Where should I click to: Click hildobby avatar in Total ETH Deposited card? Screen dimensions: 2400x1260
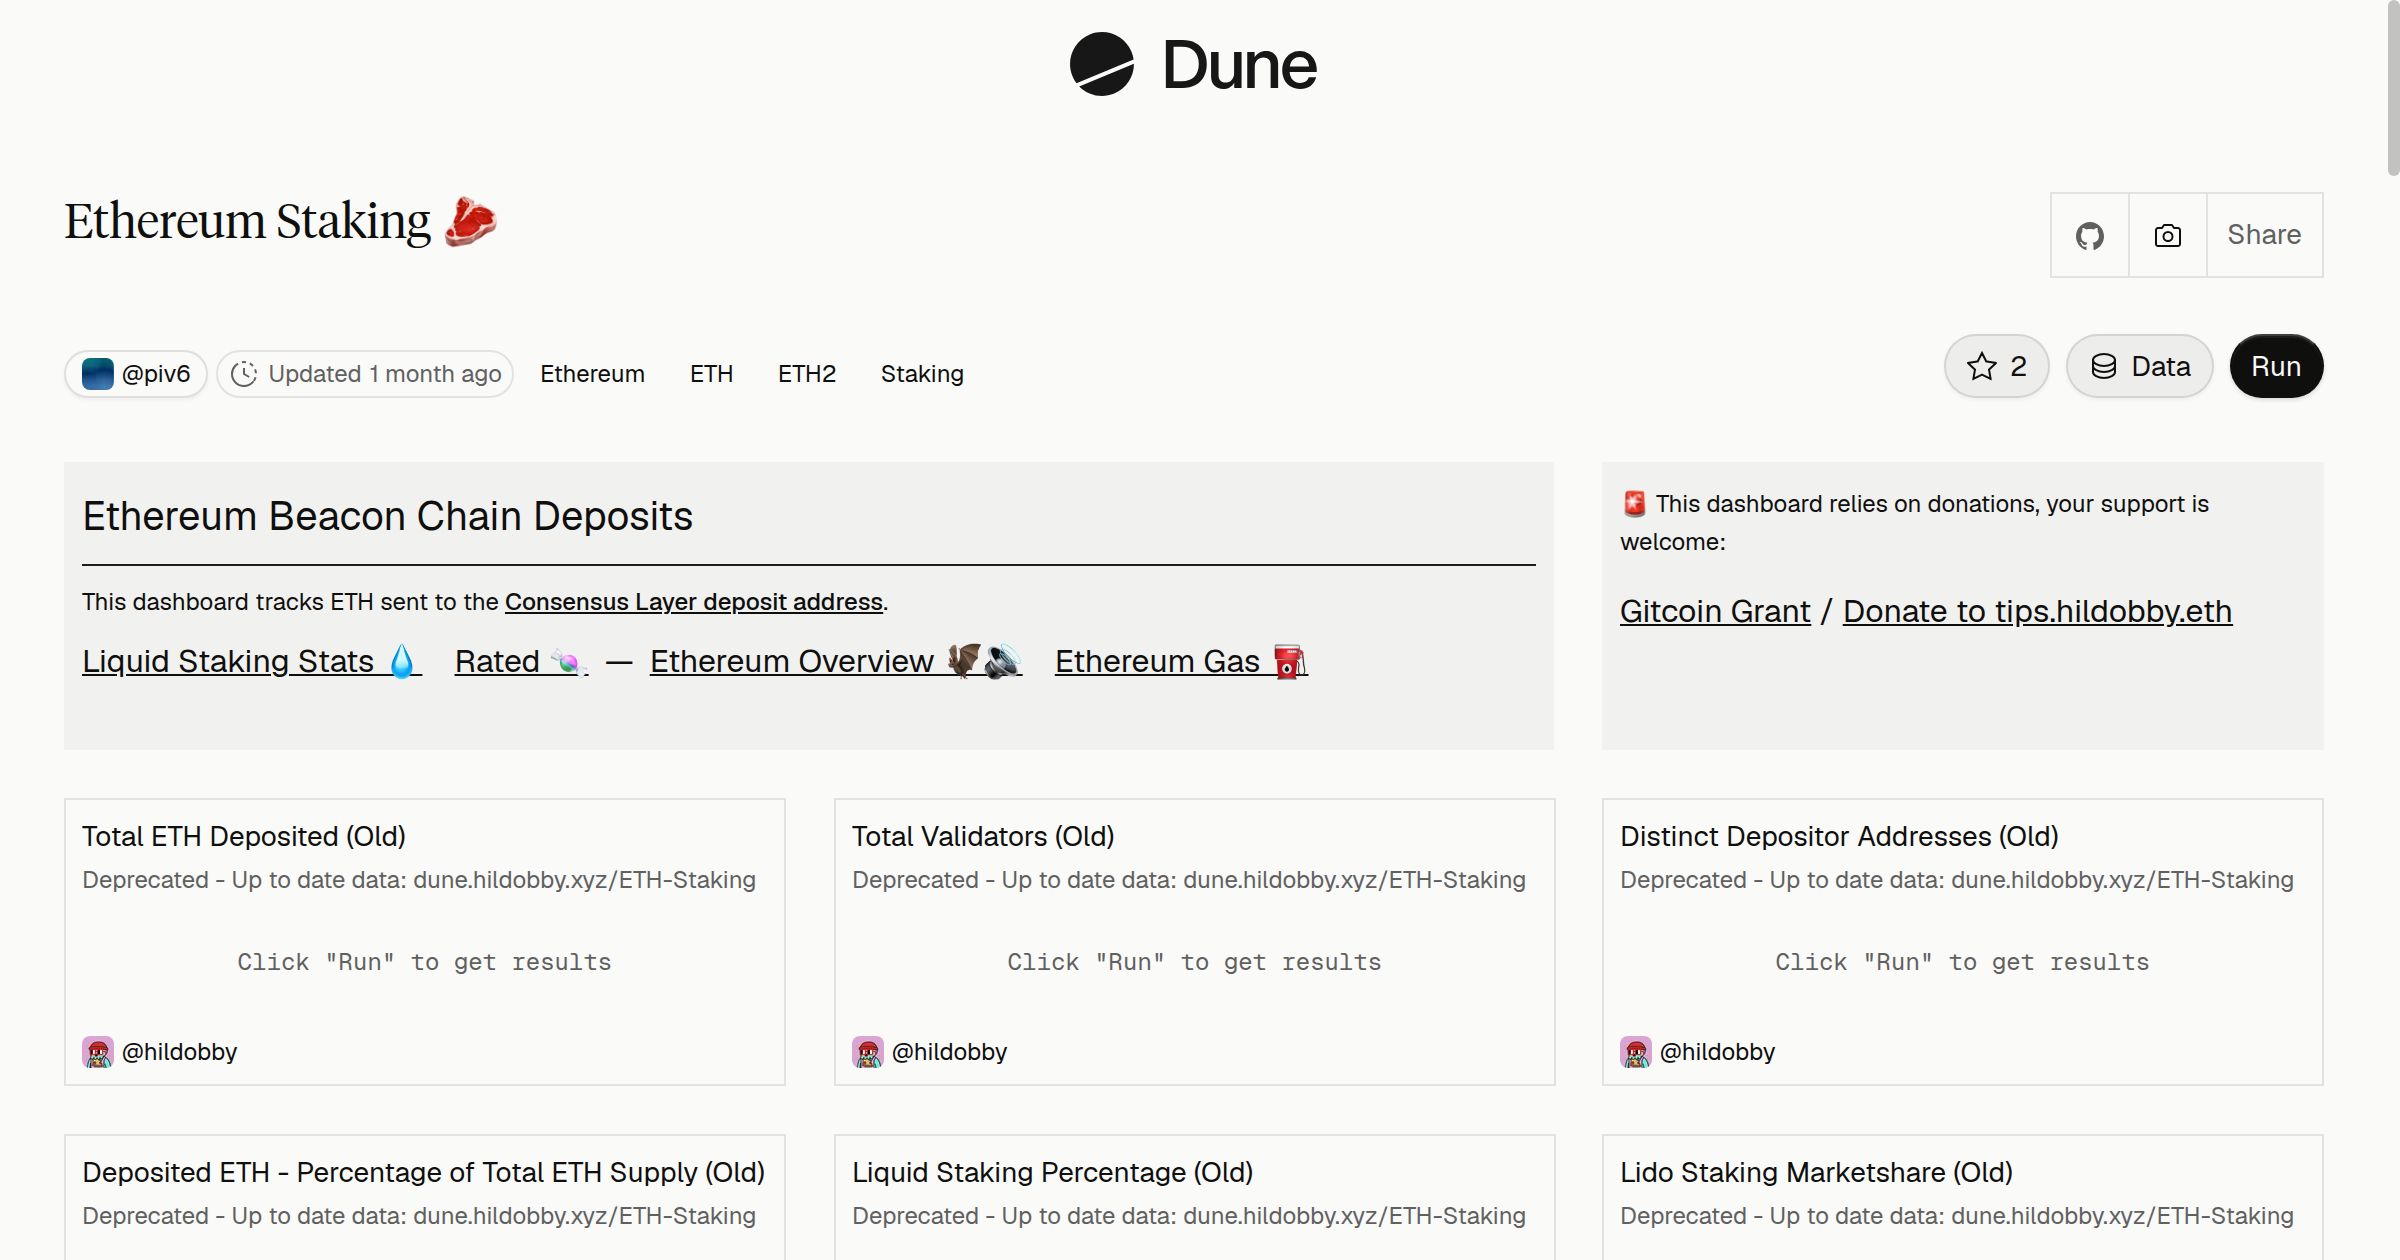coord(97,1052)
